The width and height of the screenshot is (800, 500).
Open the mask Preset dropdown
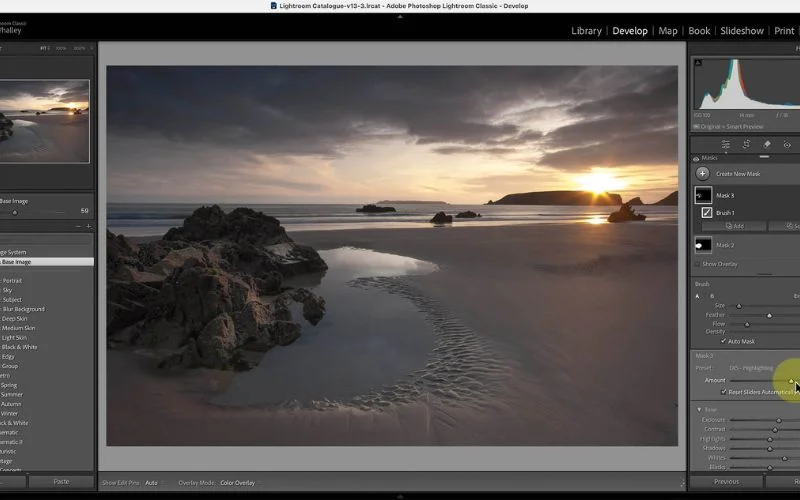(x=752, y=368)
